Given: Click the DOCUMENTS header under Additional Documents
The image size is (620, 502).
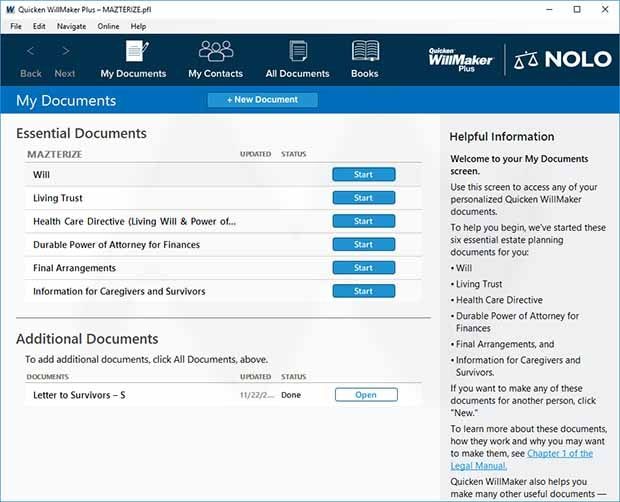Looking at the screenshot, I should [x=47, y=377].
